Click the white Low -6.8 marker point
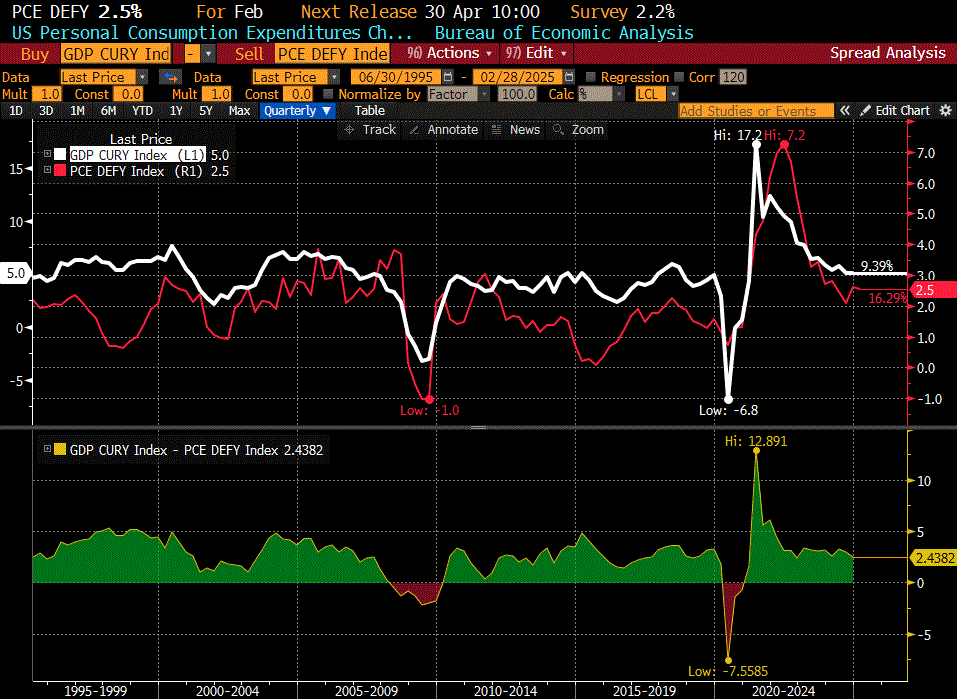Image resolution: width=957 pixels, height=699 pixels. [x=728, y=399]
